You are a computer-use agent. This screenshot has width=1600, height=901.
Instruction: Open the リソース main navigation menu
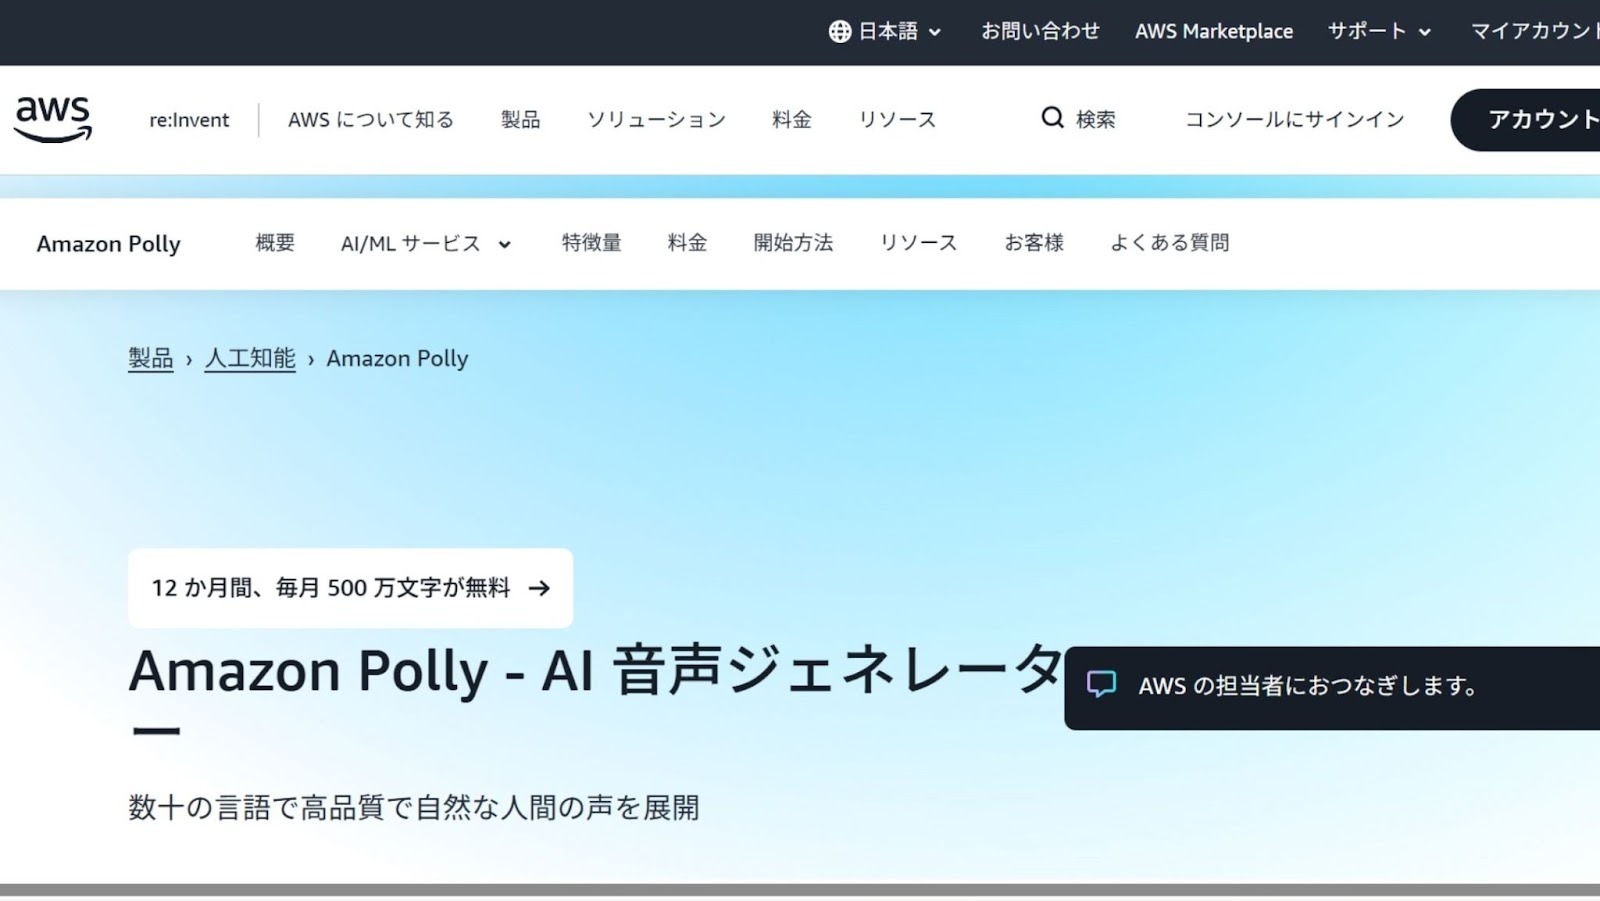coord(897,120)
